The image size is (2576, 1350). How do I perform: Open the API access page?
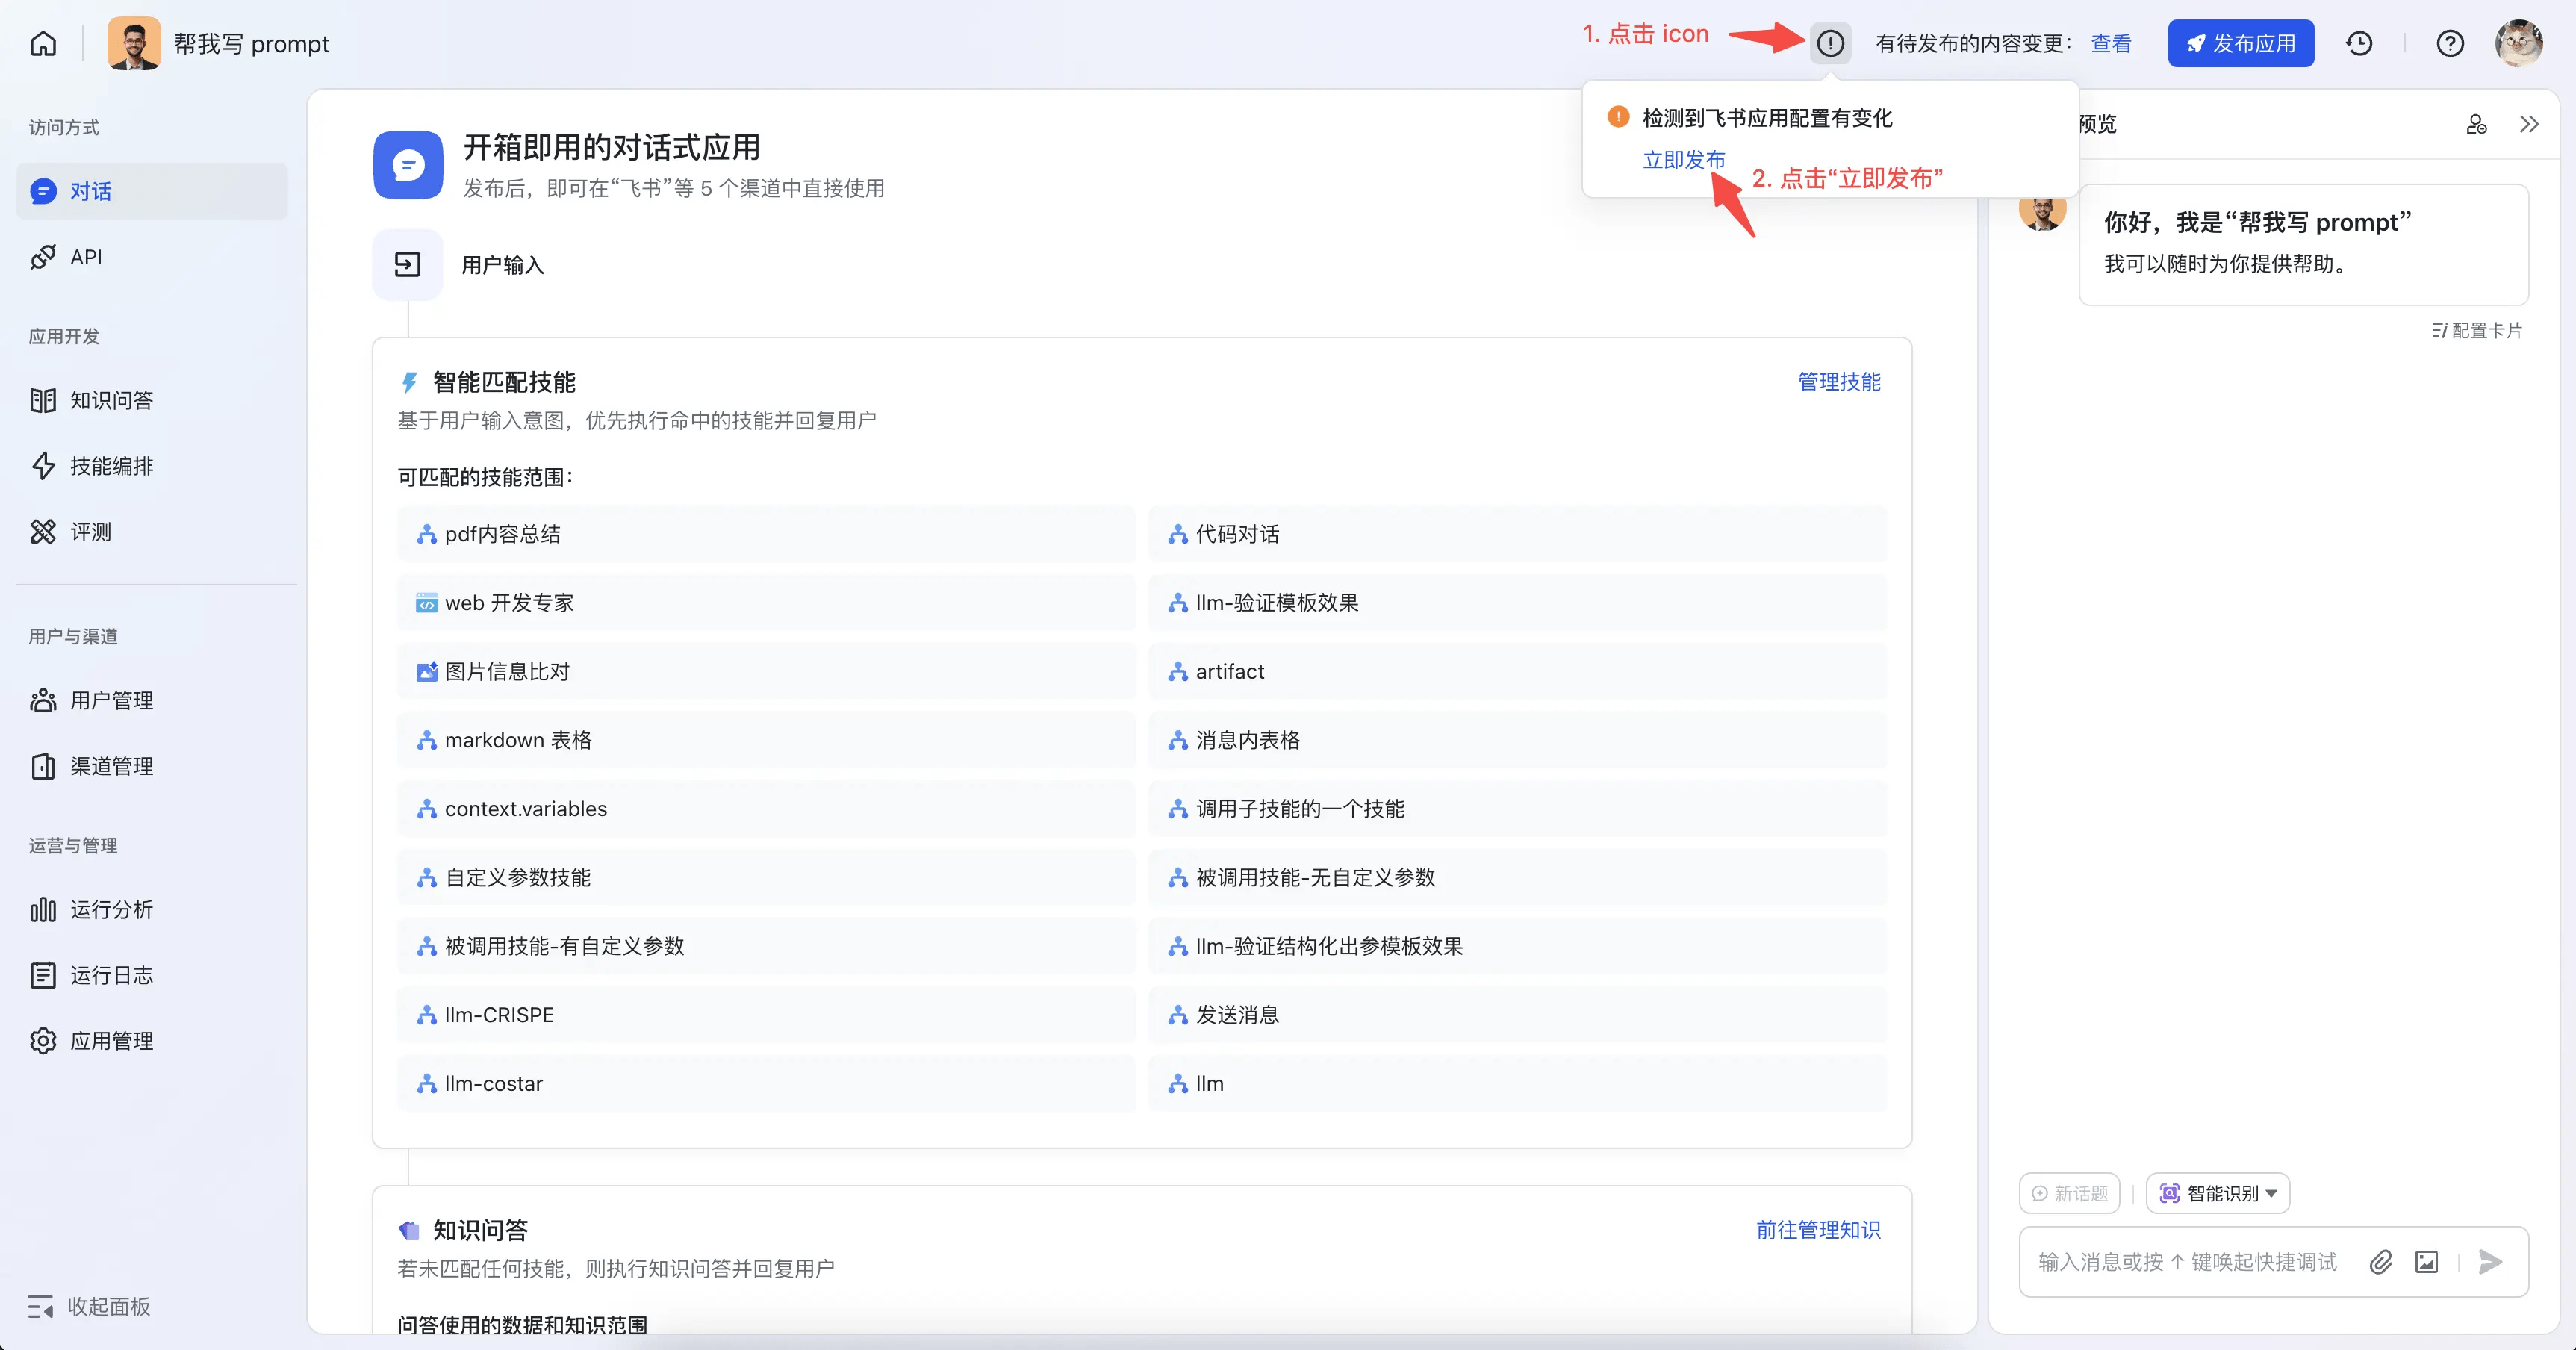(152, 257)
